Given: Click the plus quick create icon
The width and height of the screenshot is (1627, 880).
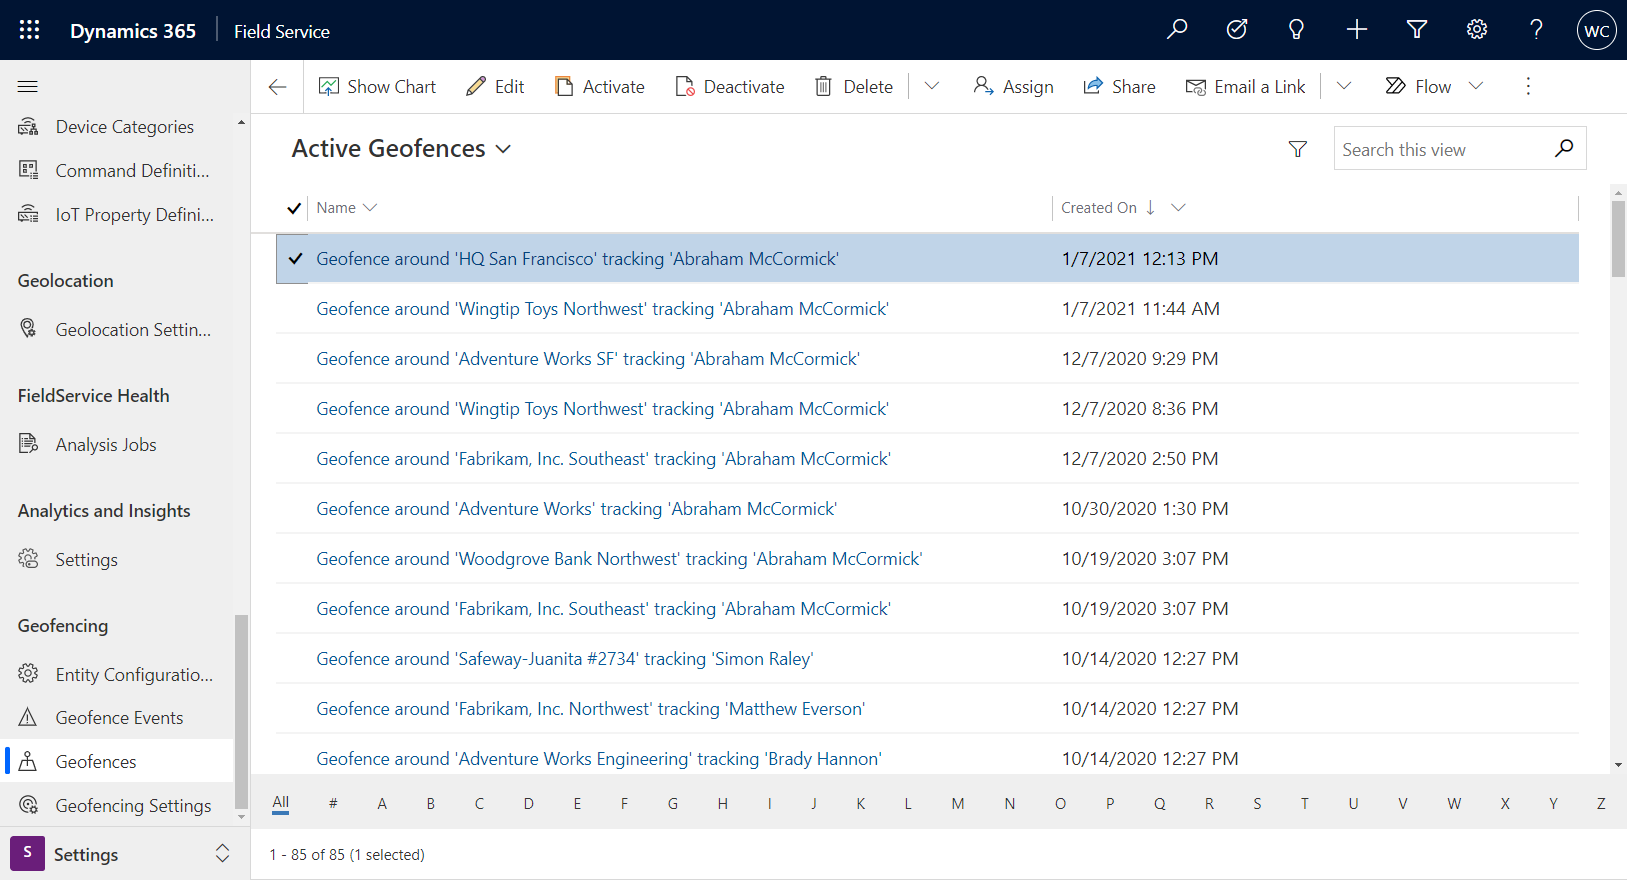Looking at the screenshot, I should pos(1357,30).
